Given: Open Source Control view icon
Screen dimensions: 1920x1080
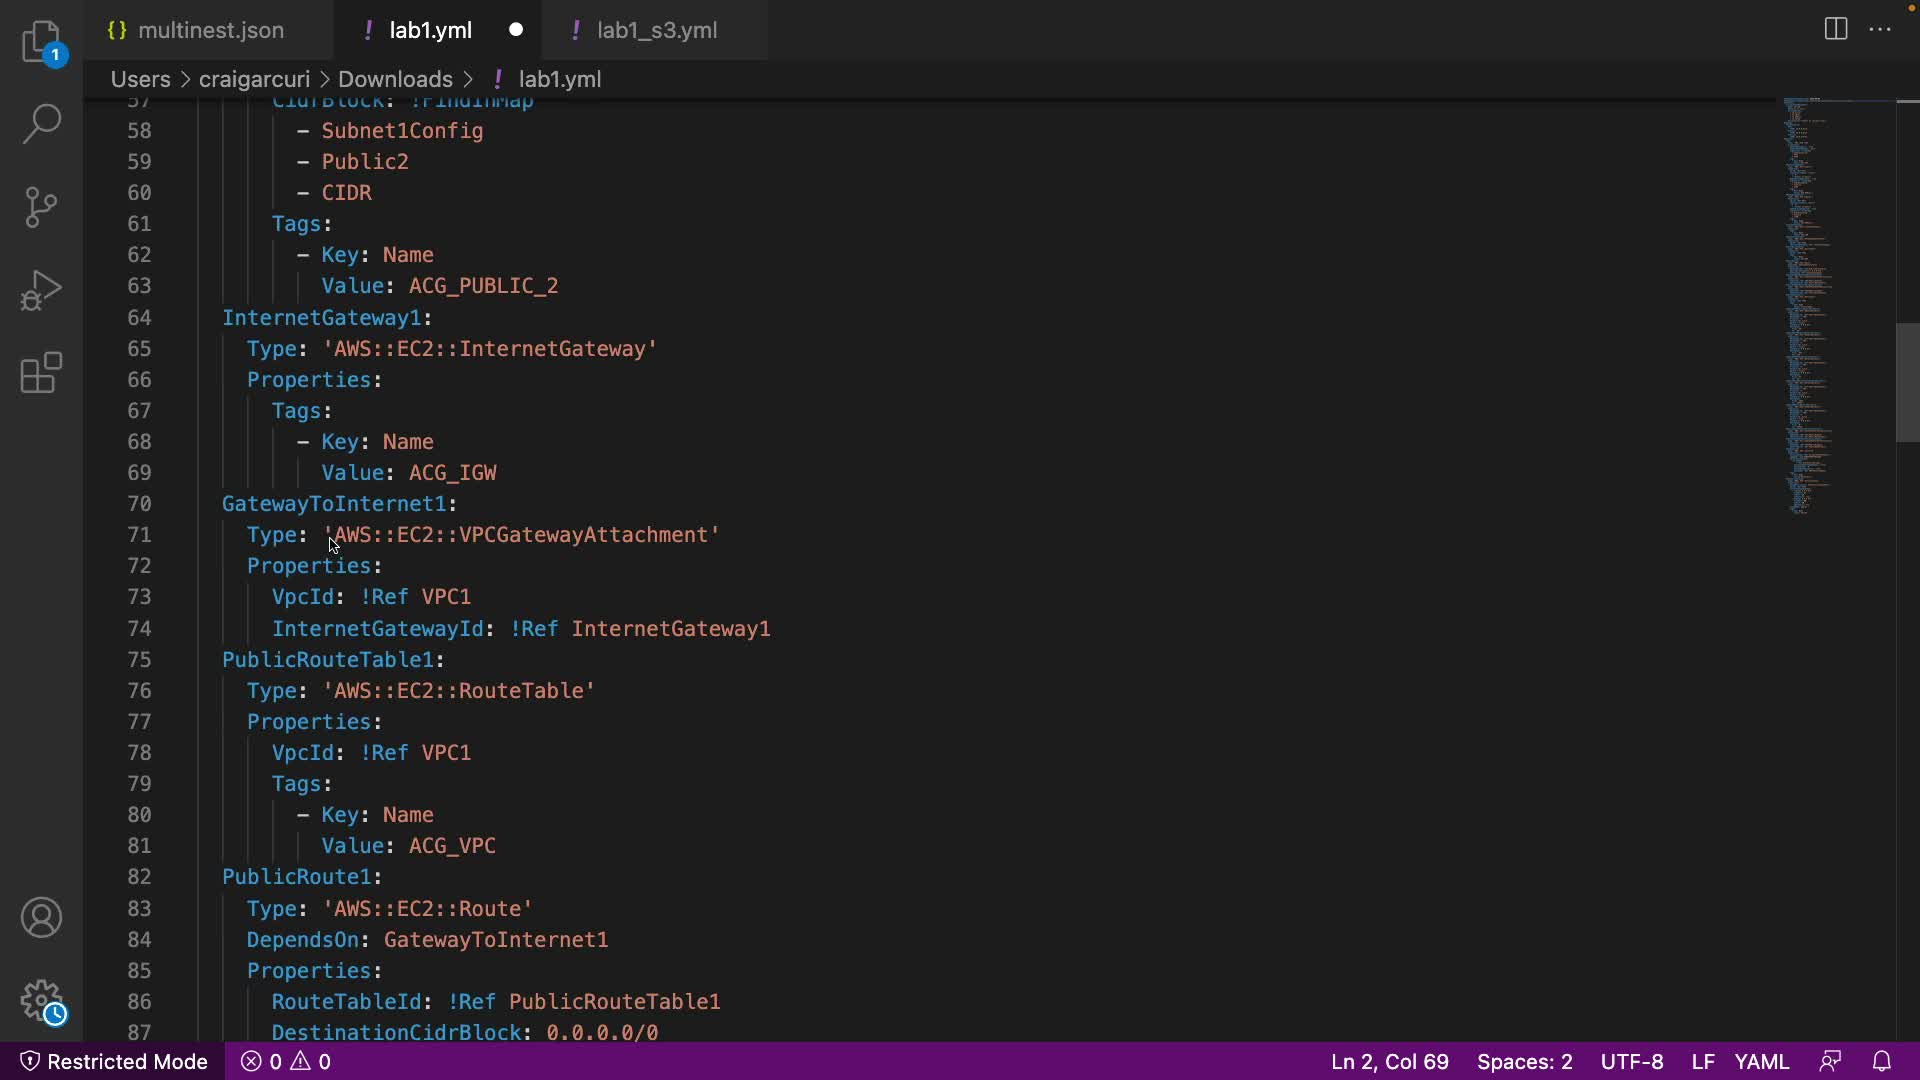Looking at the screenshot, I should coord(42,207).
